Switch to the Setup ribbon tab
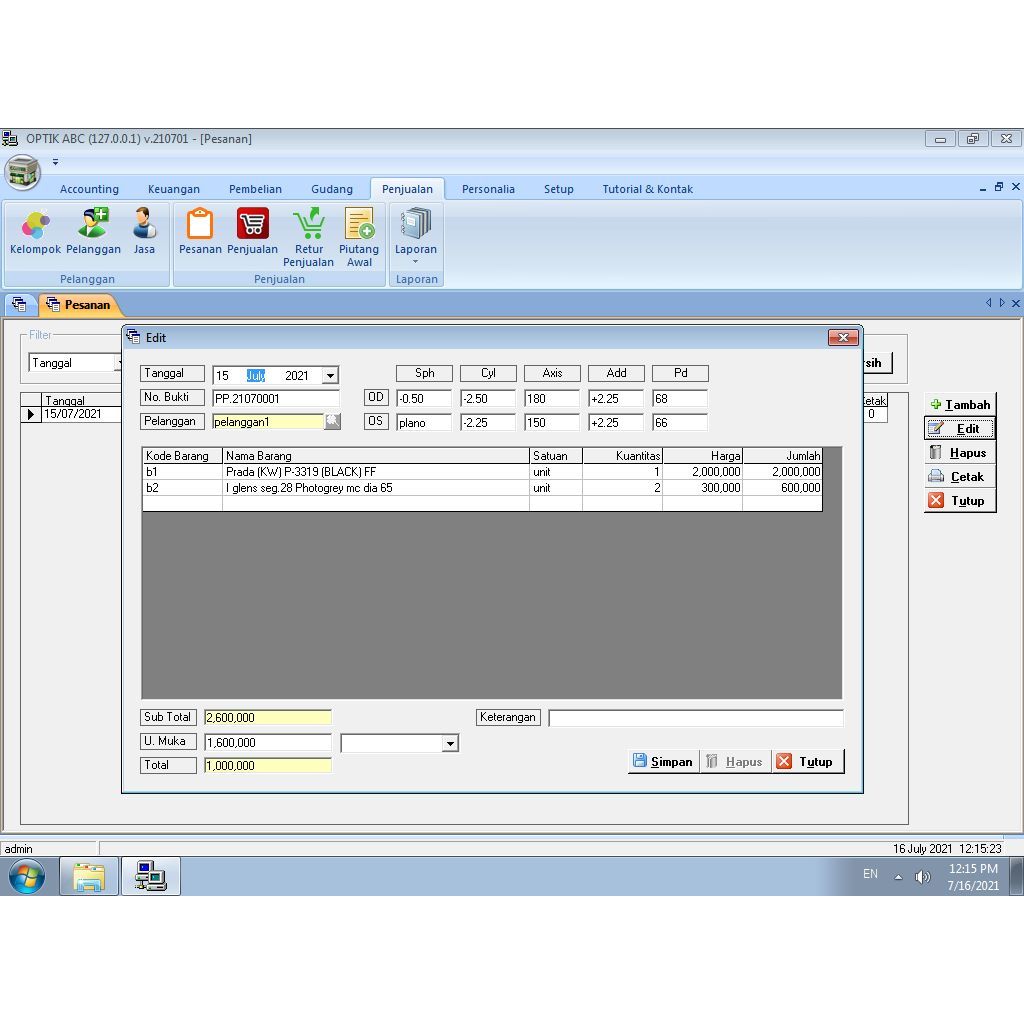 coord(558,188)
